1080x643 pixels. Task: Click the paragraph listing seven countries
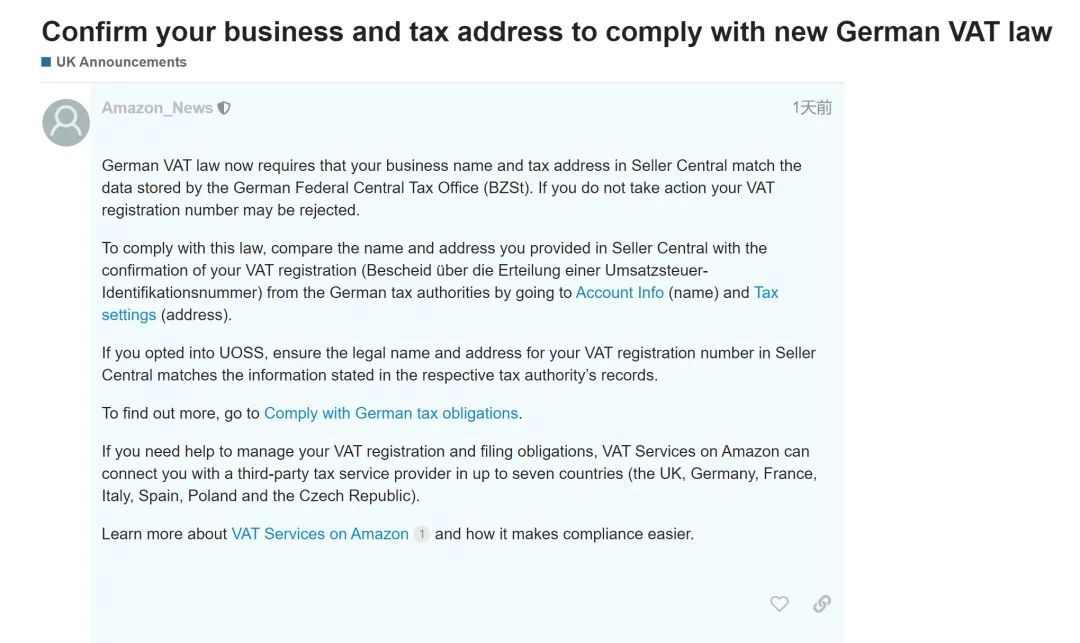tap(458, 473)
